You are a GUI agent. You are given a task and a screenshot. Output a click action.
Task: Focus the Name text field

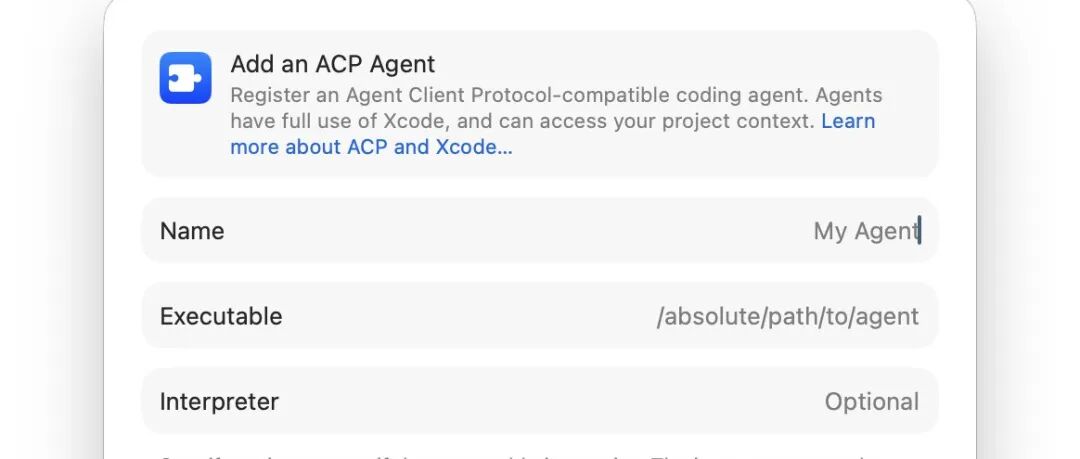coord(540,230)
